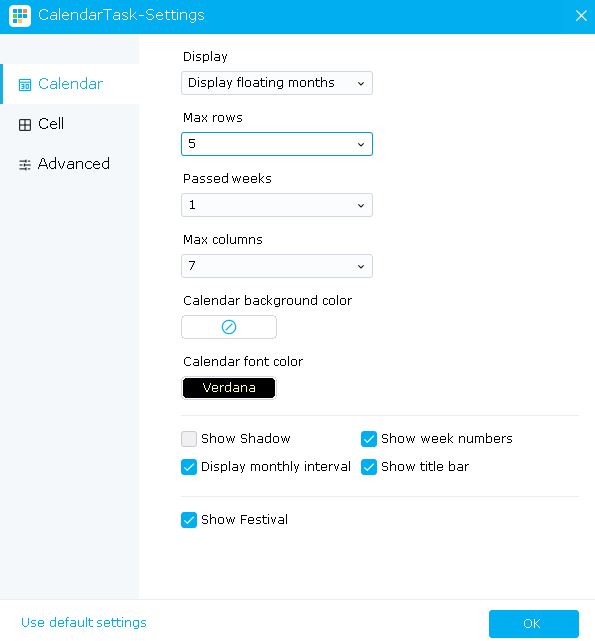Viewport: 595px width, 641px height.
Task: Click the no-color circle icon
Action: pyautogui.click(x=229, y=327)
